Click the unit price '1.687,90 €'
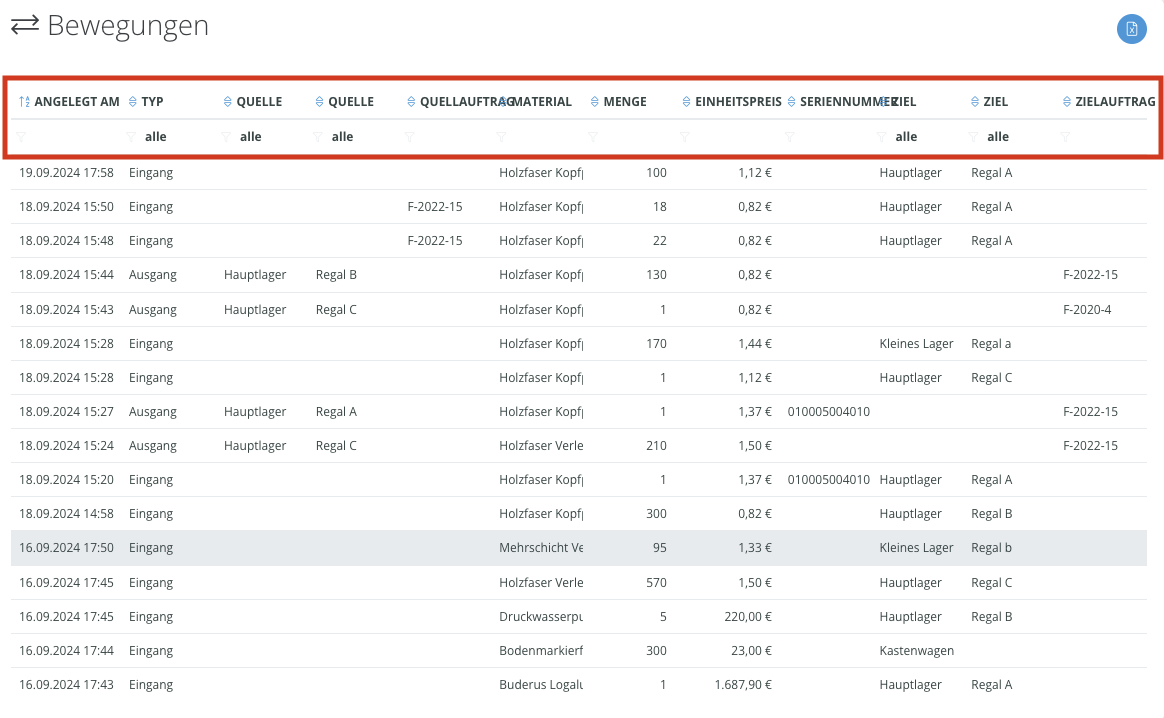The width and height of the screenshot is (1164, 718). point(743,685)
